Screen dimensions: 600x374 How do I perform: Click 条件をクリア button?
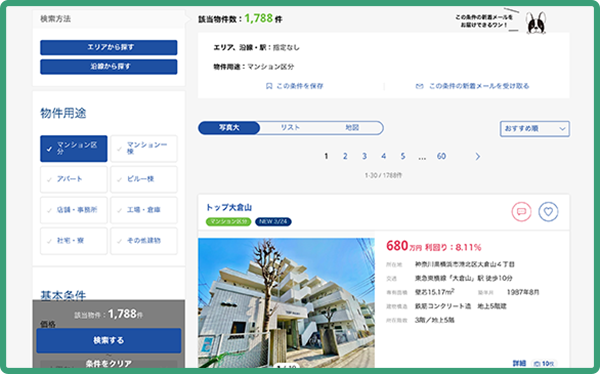pyautogui.click(x=109, y=363)
